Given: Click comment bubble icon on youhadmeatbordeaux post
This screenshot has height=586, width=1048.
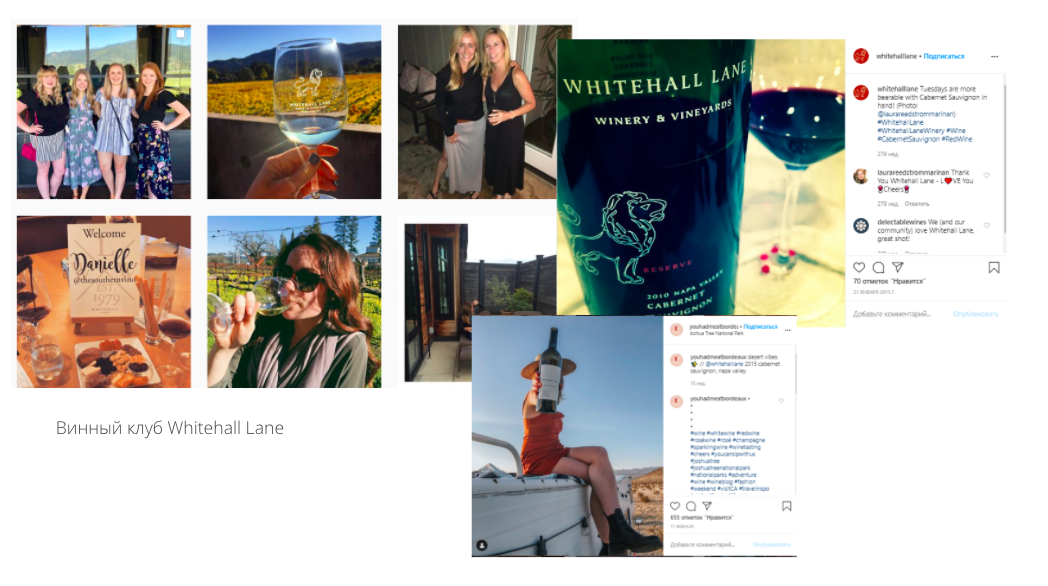Looking at the screenshot, I should coord(691,506).
